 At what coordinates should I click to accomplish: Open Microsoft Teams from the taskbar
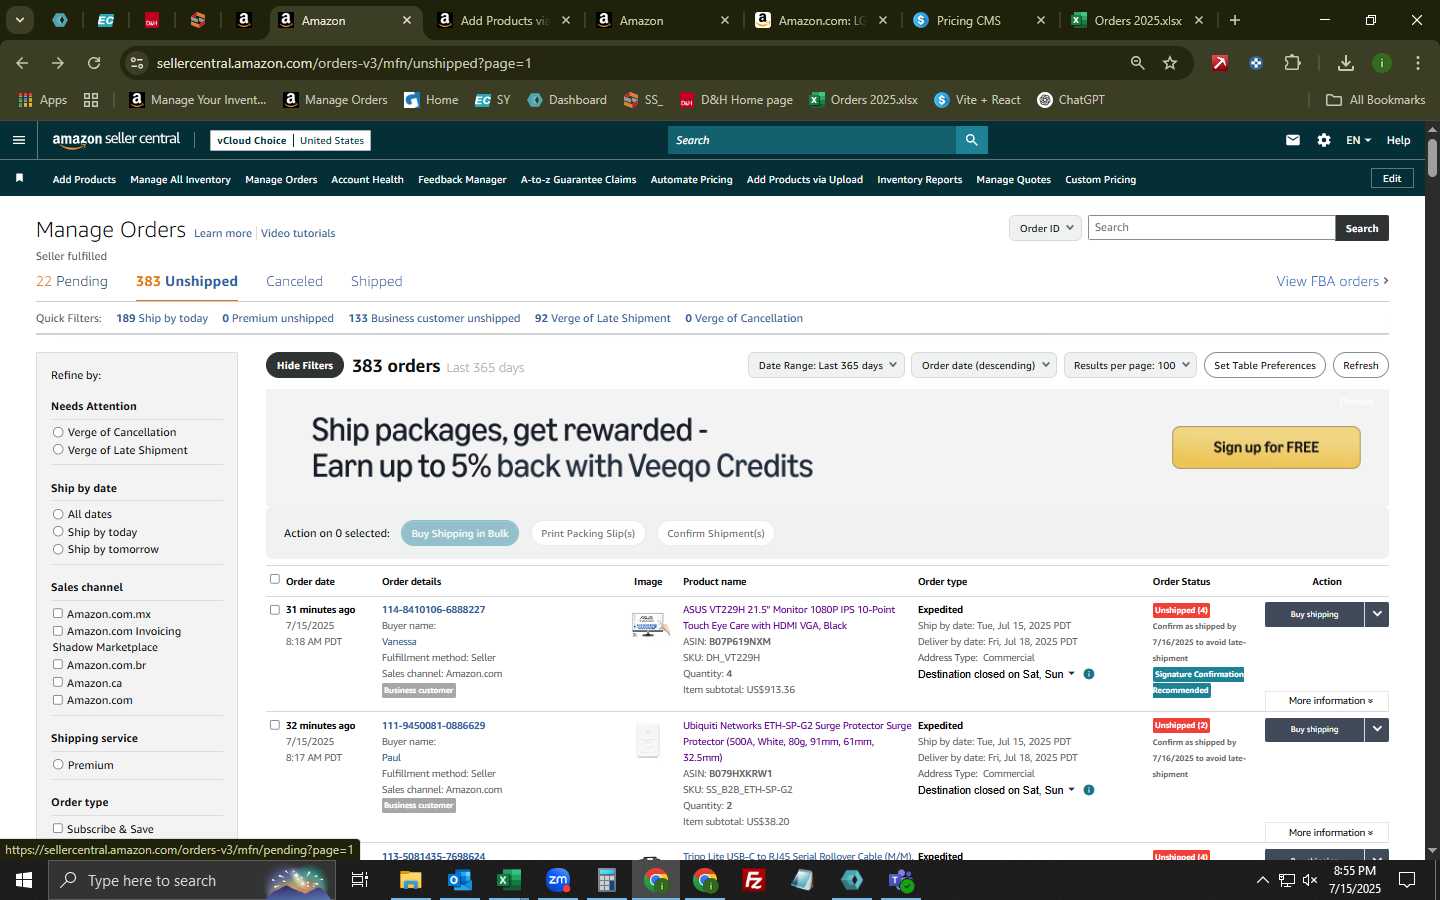pos(901,880)
